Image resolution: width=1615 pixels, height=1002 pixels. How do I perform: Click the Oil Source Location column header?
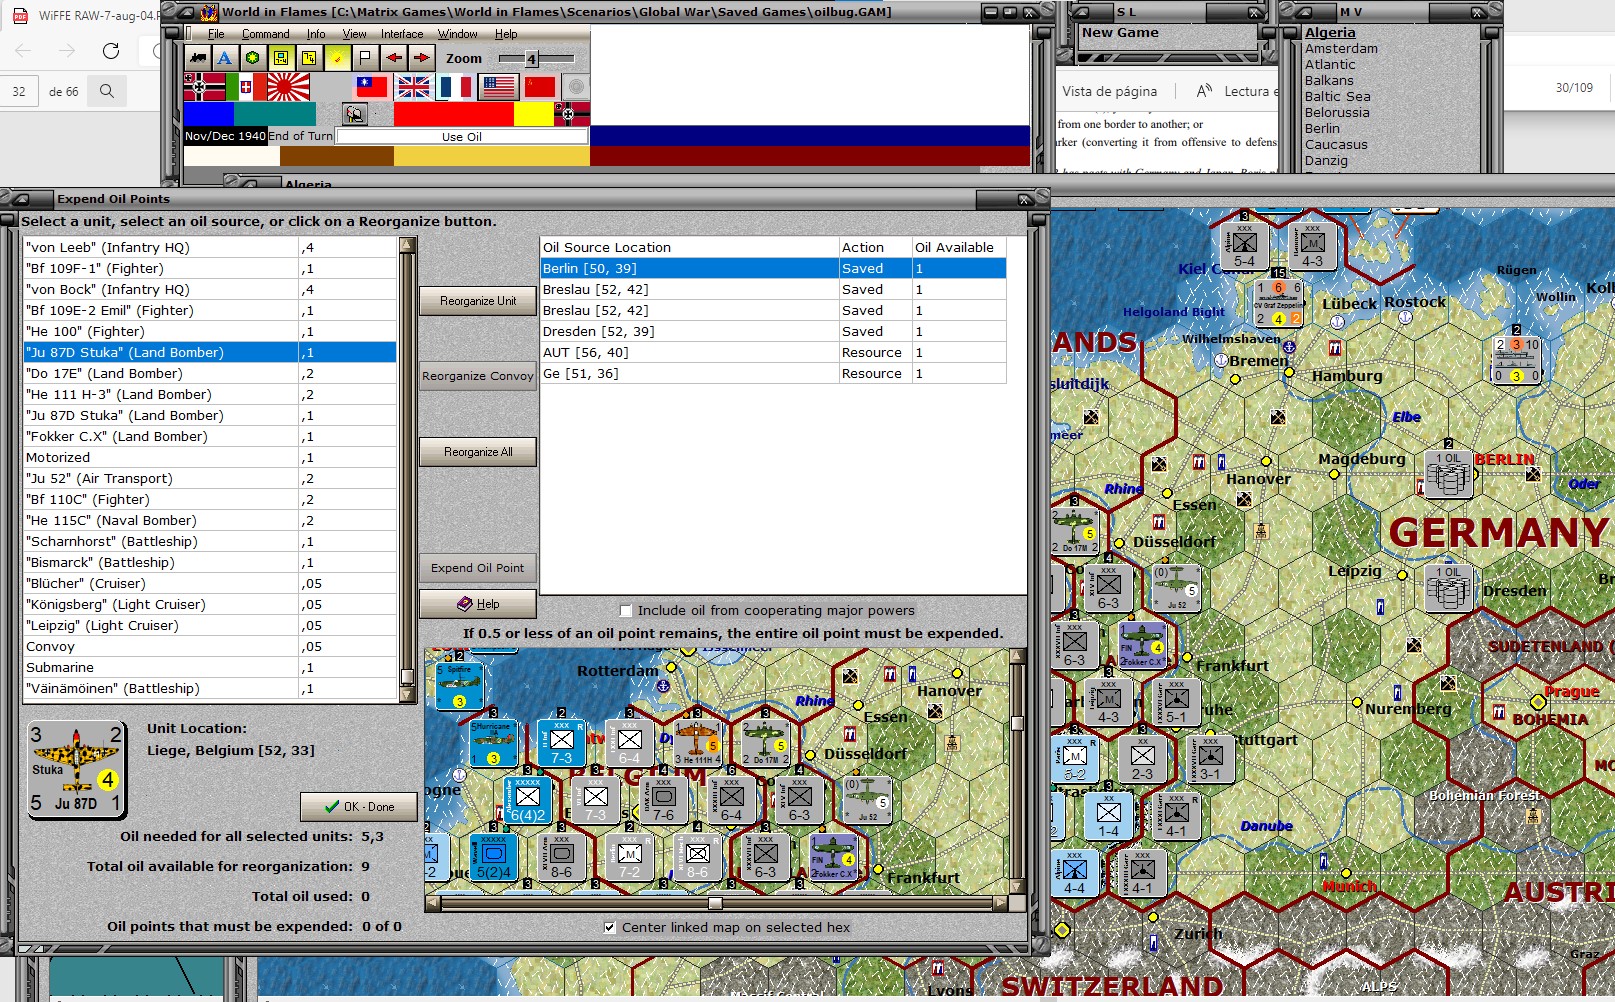689,247
